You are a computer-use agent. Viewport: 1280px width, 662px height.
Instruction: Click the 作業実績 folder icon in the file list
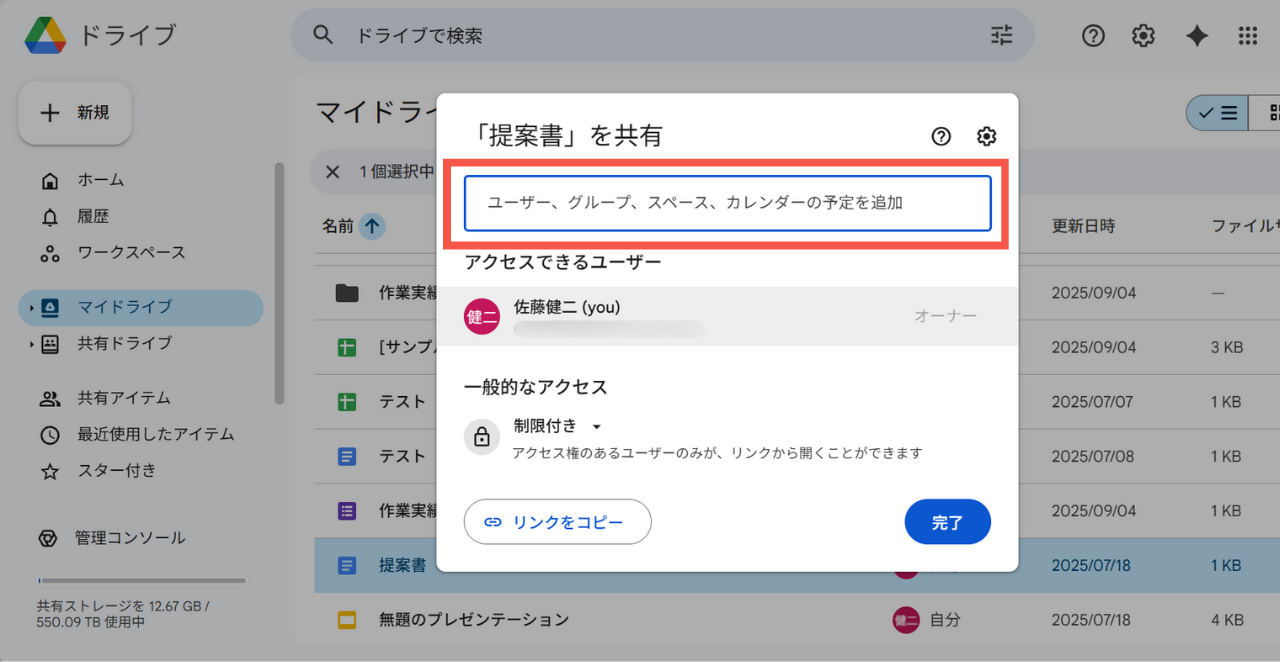point(345,292)
